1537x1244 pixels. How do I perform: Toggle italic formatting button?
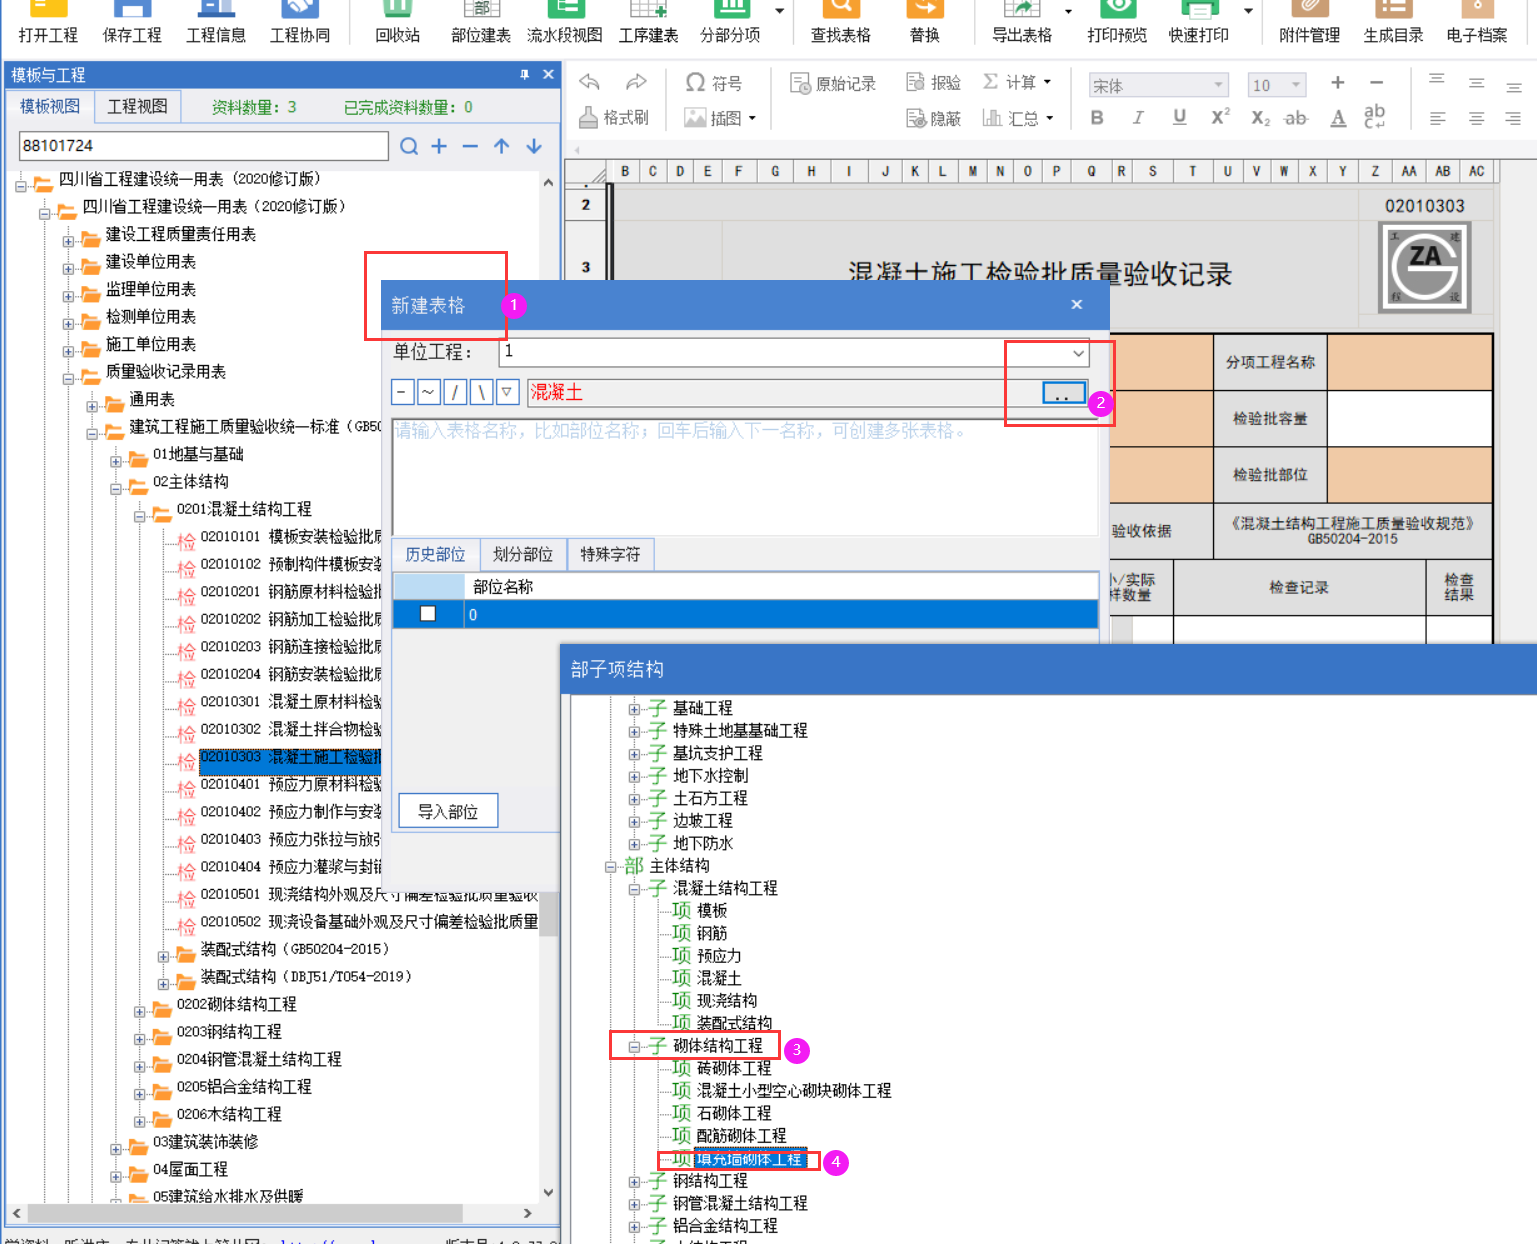click(1138, 118)
